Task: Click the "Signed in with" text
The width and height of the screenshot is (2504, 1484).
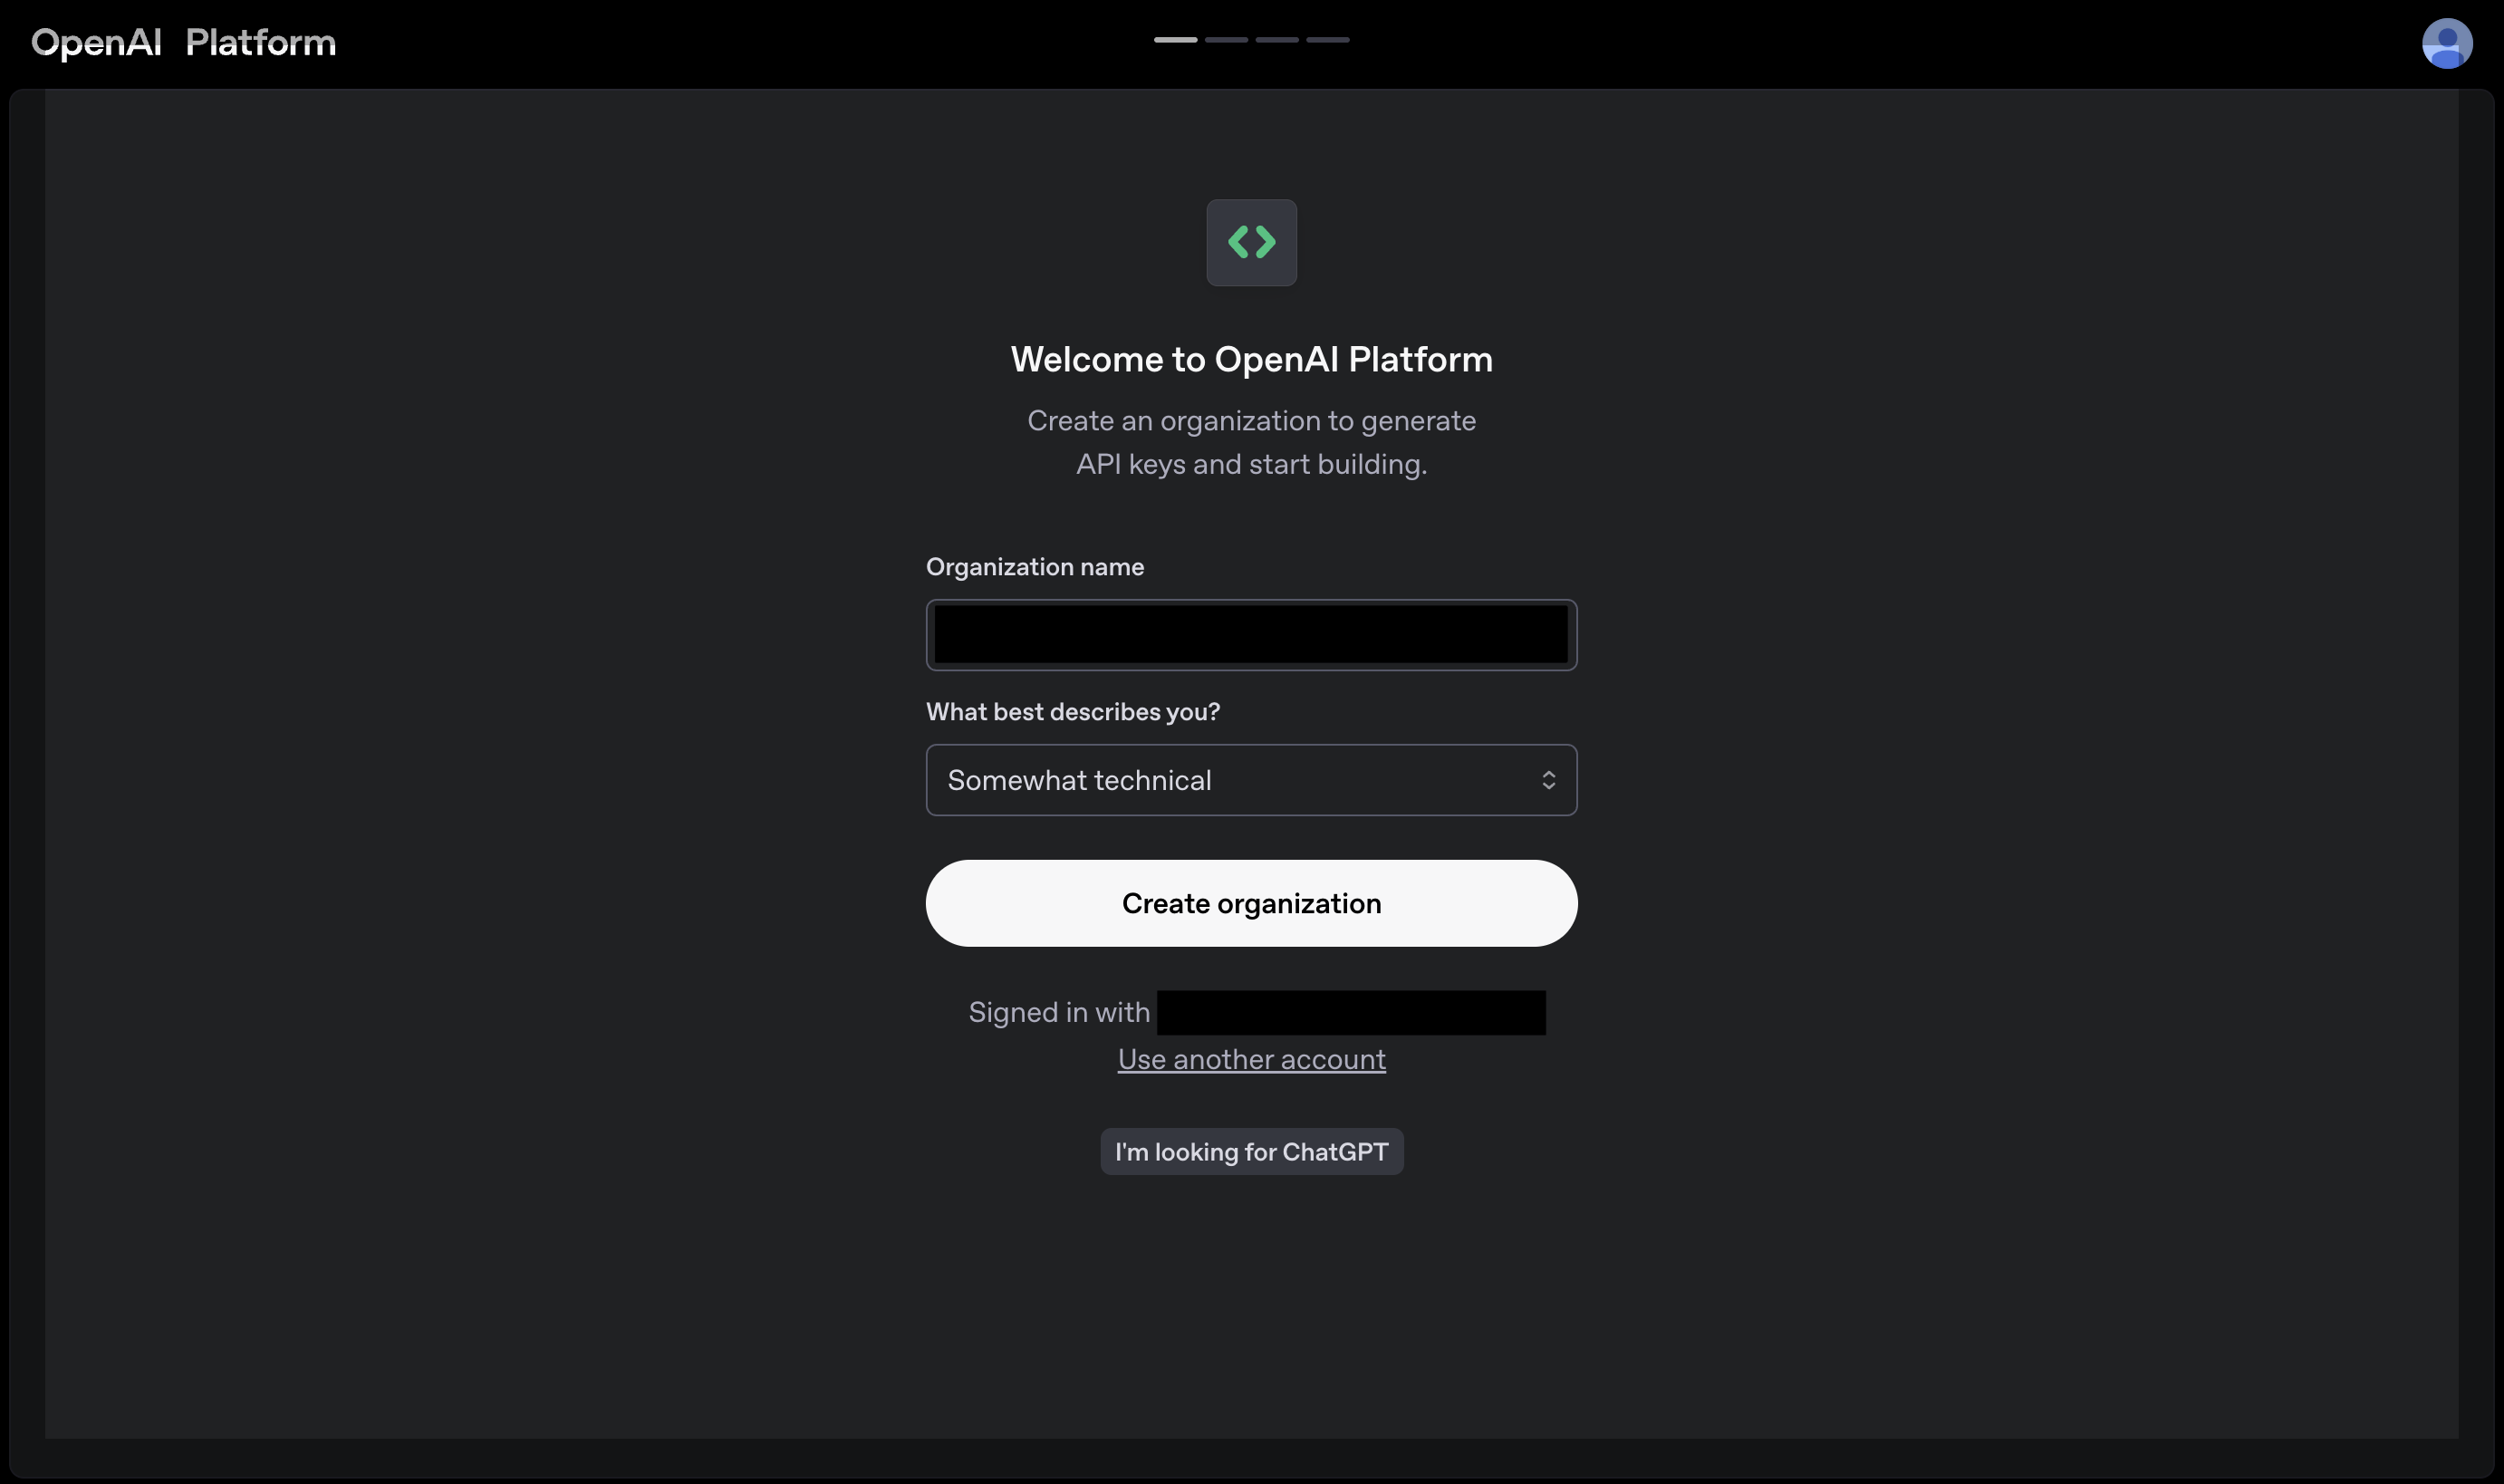Action: pyautogui.click(x=1059, y=1012)
